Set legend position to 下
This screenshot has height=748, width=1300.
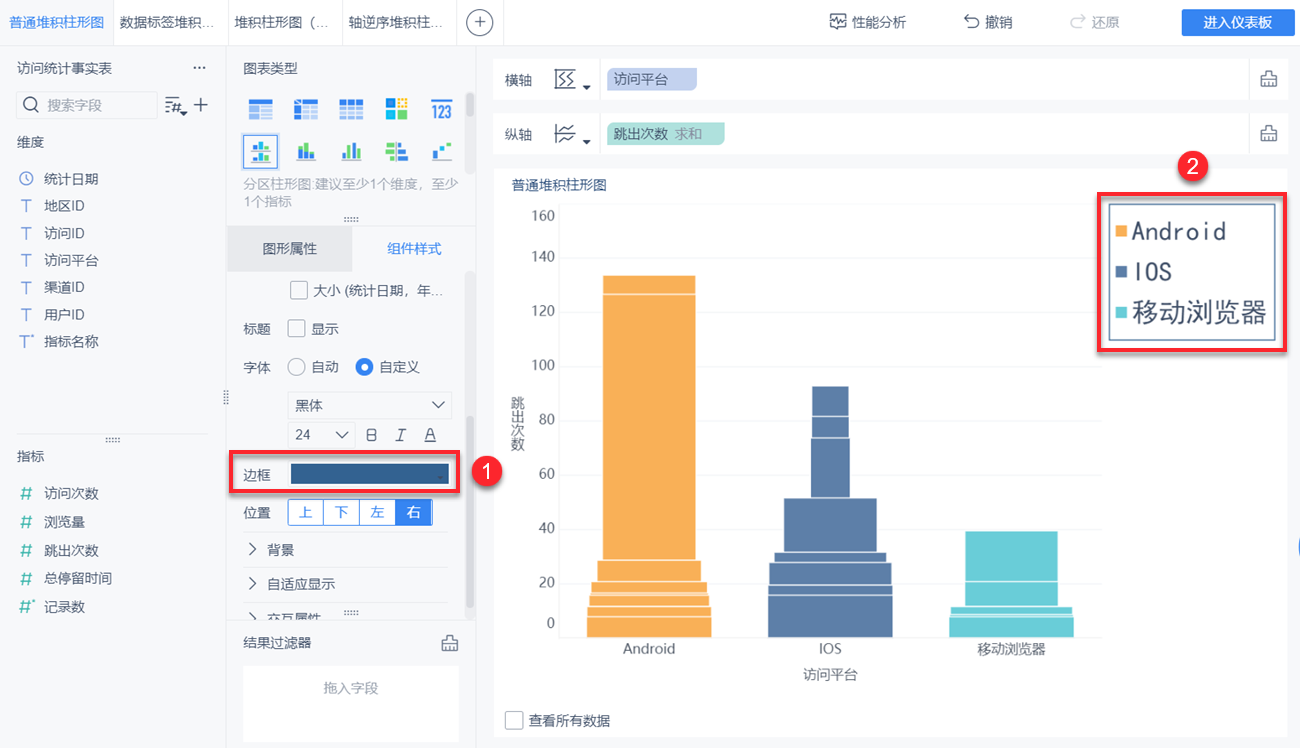click(342, 513)
